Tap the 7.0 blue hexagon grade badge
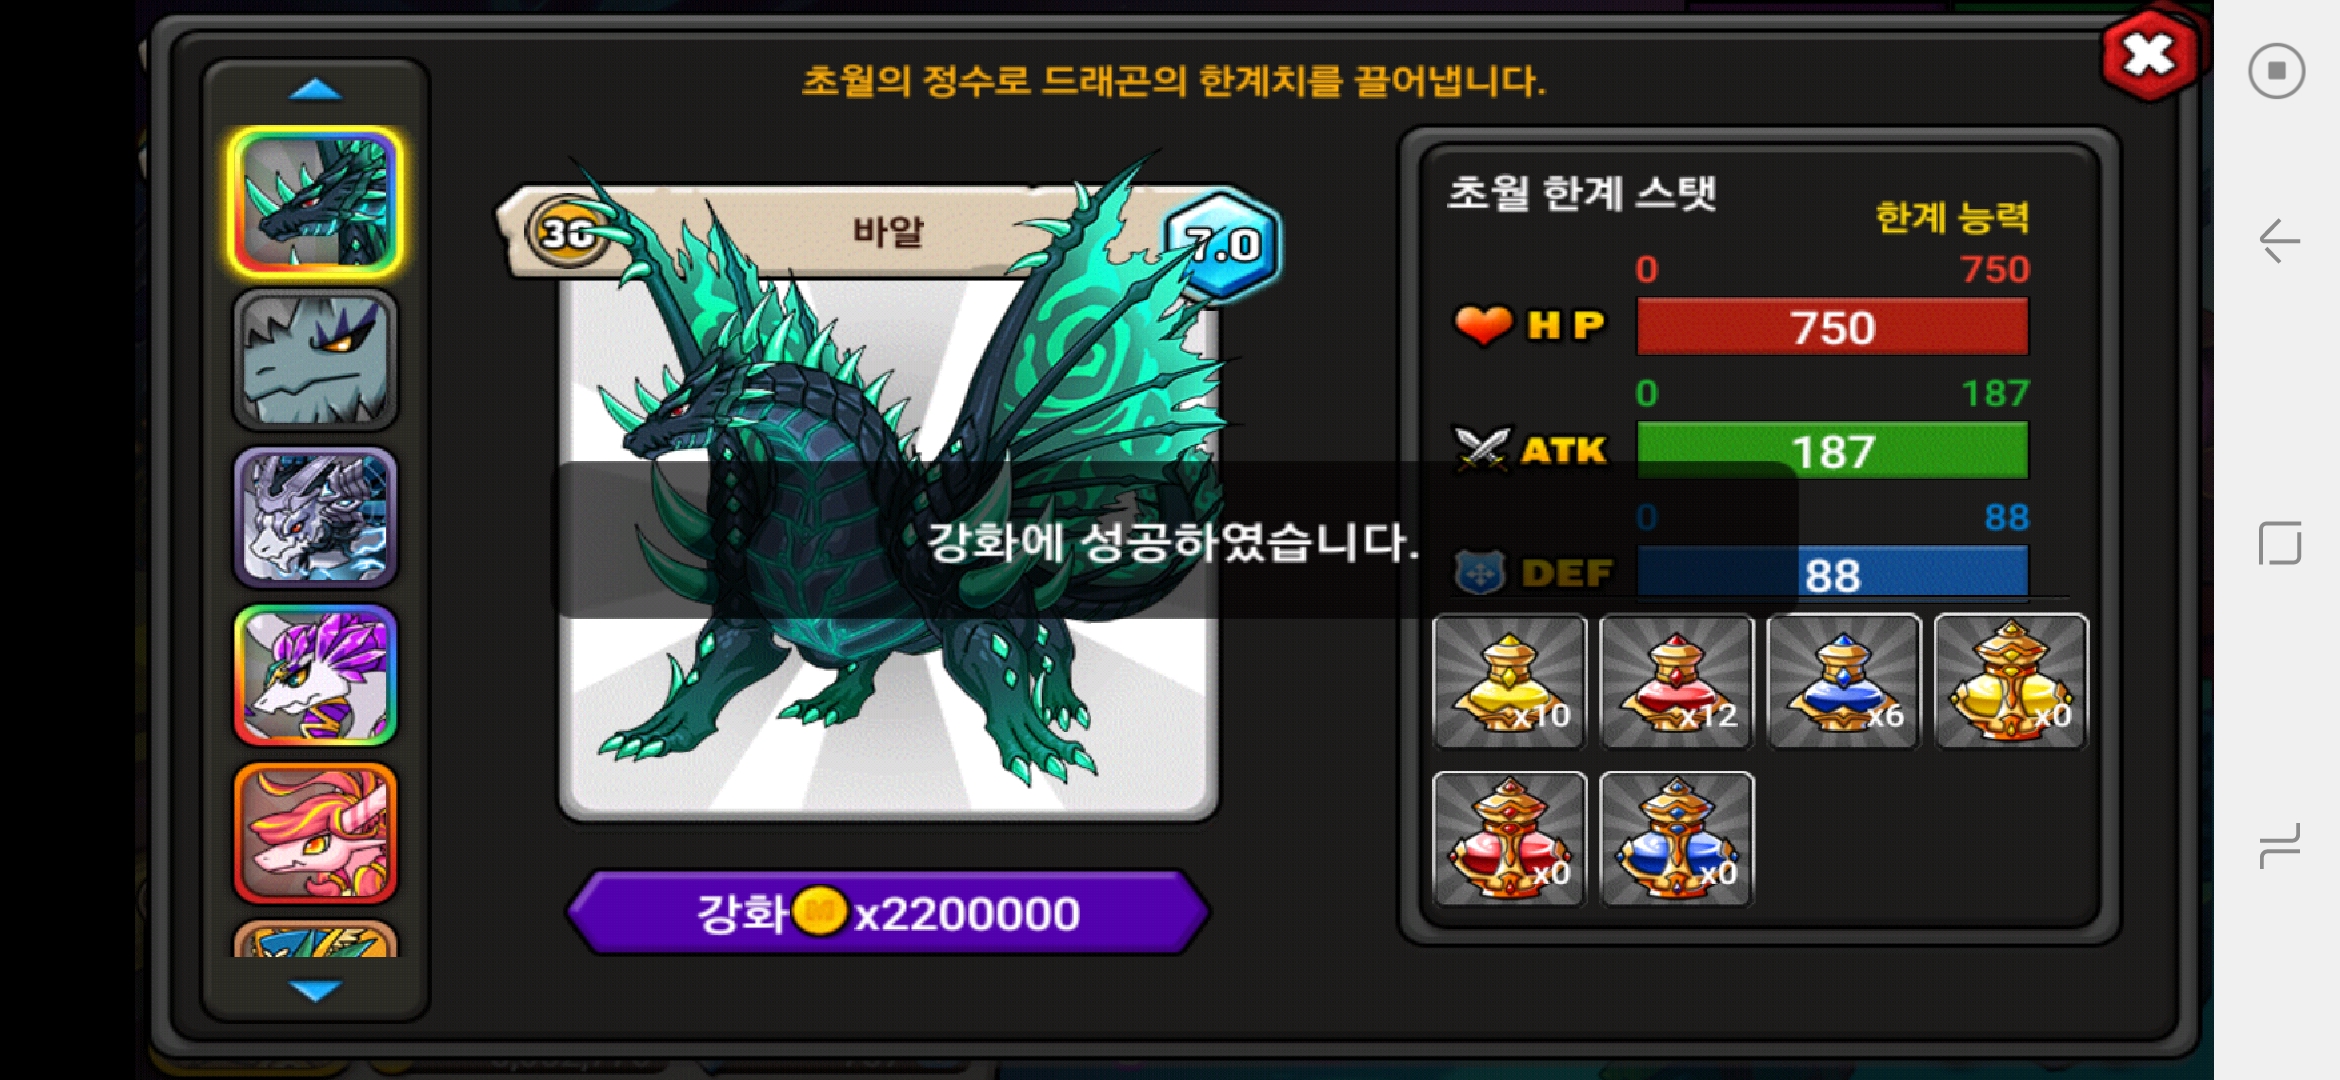This screenshot has height=1080, width=2340. point(1222,244)
